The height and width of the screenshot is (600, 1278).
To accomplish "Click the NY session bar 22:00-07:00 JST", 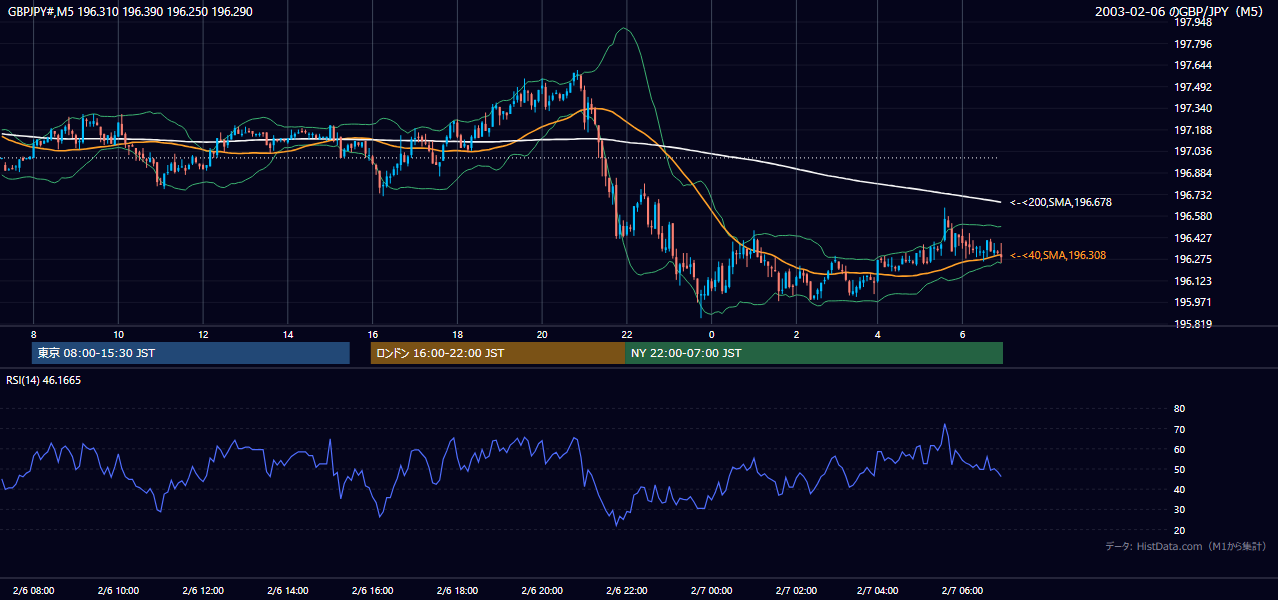I will (814, 353).
